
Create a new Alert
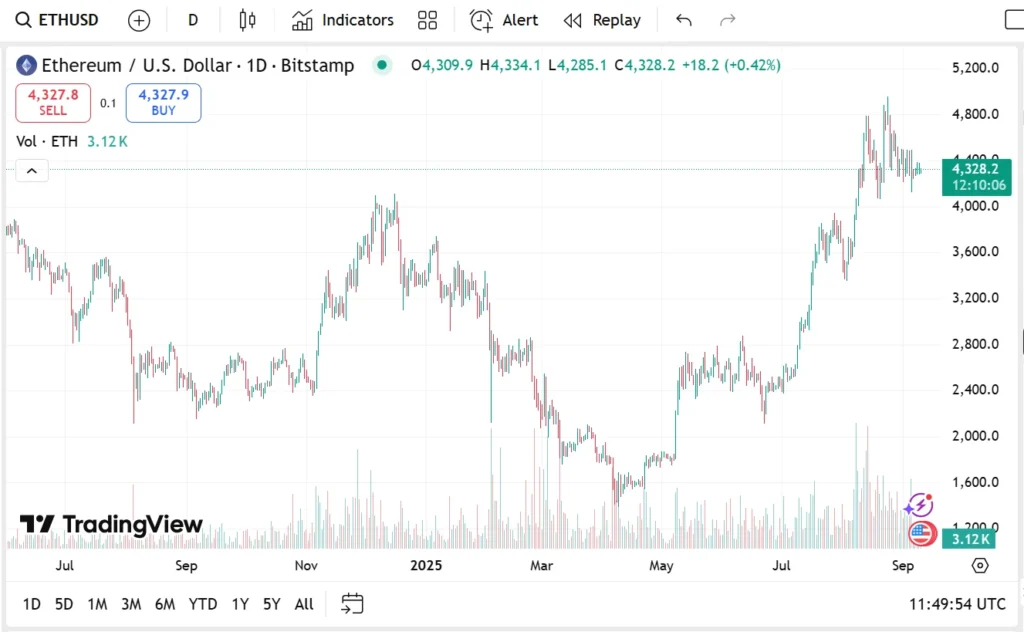503,20
